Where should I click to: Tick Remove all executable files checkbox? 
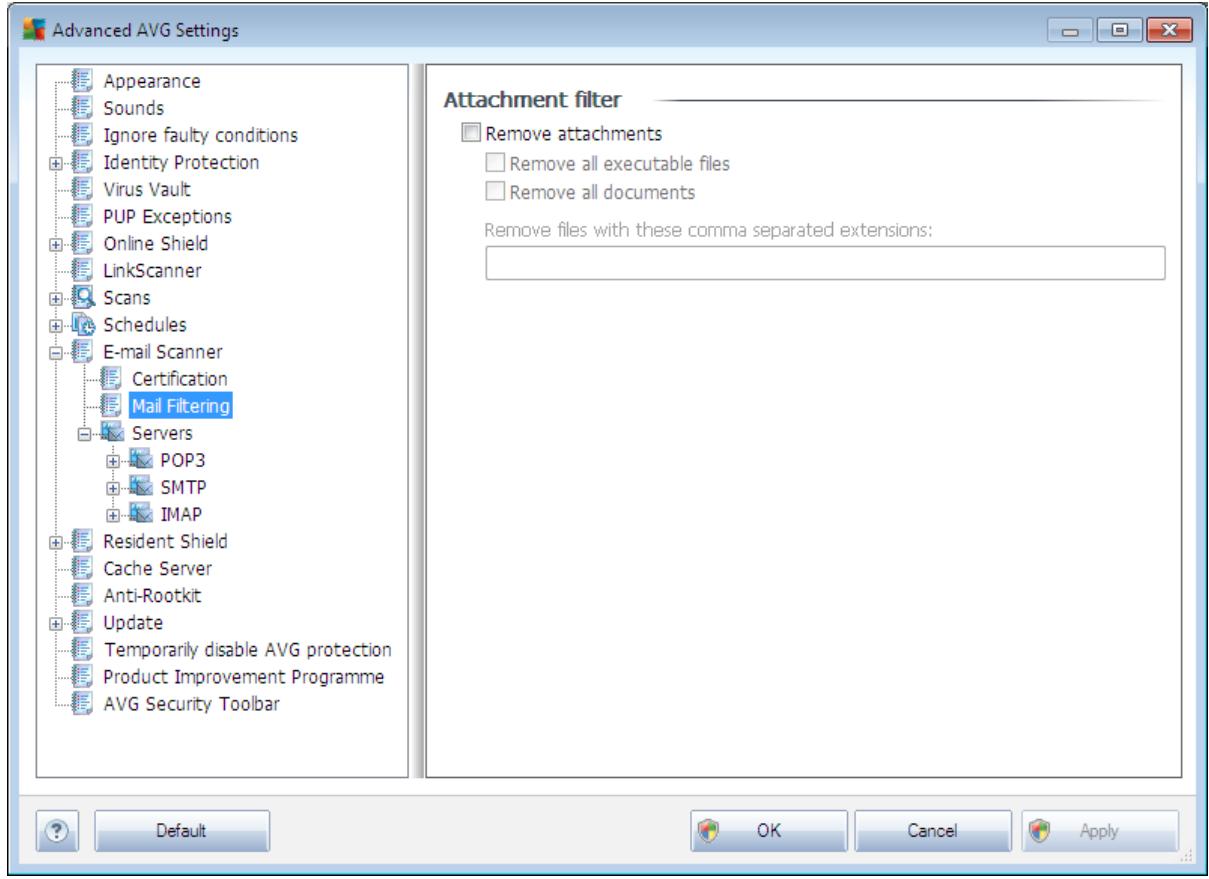tap(494, 163)
